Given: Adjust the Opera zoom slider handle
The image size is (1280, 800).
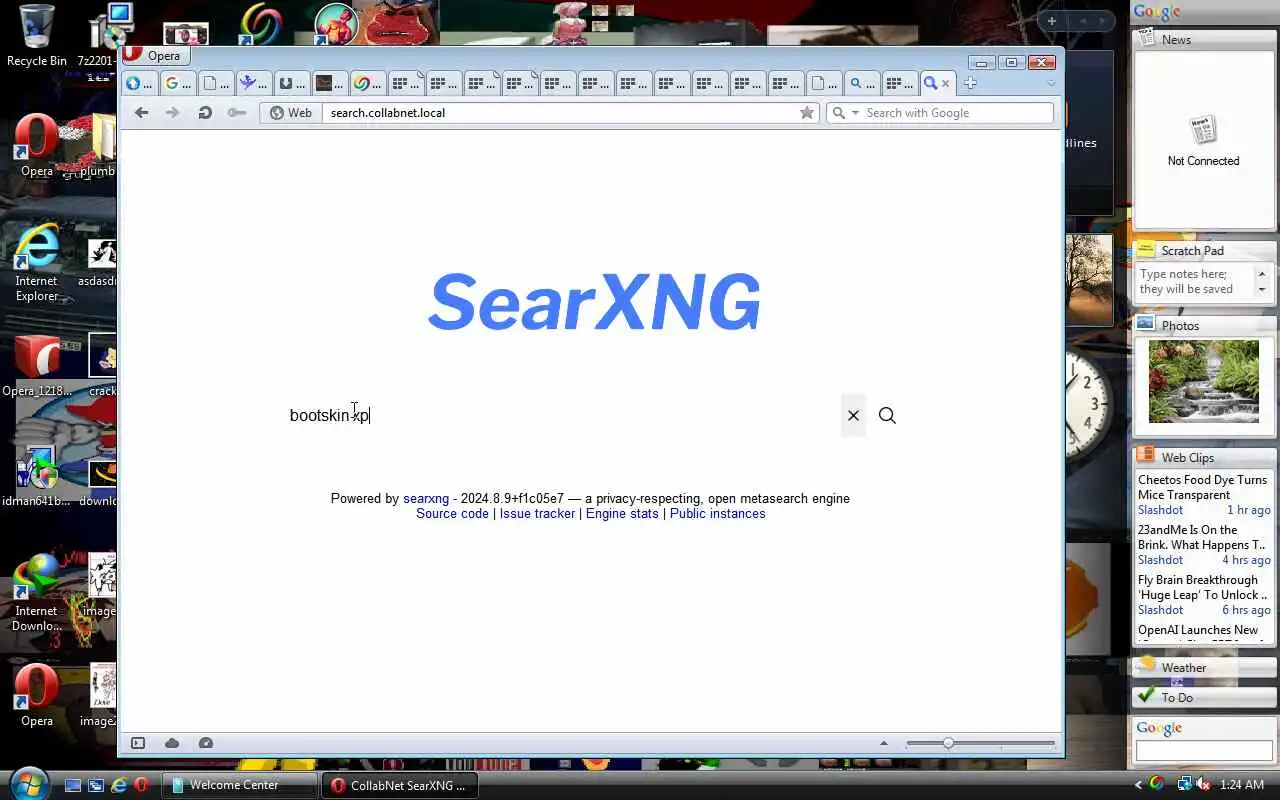Looking at the screenshot, I should point(948,743).
